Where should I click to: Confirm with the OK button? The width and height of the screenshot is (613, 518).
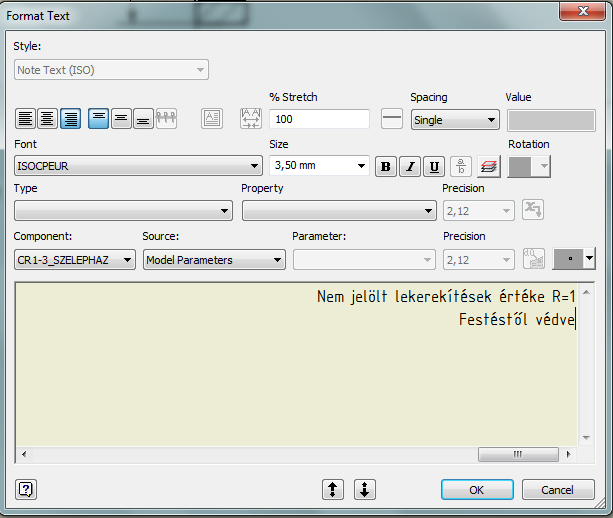(477, 489)
